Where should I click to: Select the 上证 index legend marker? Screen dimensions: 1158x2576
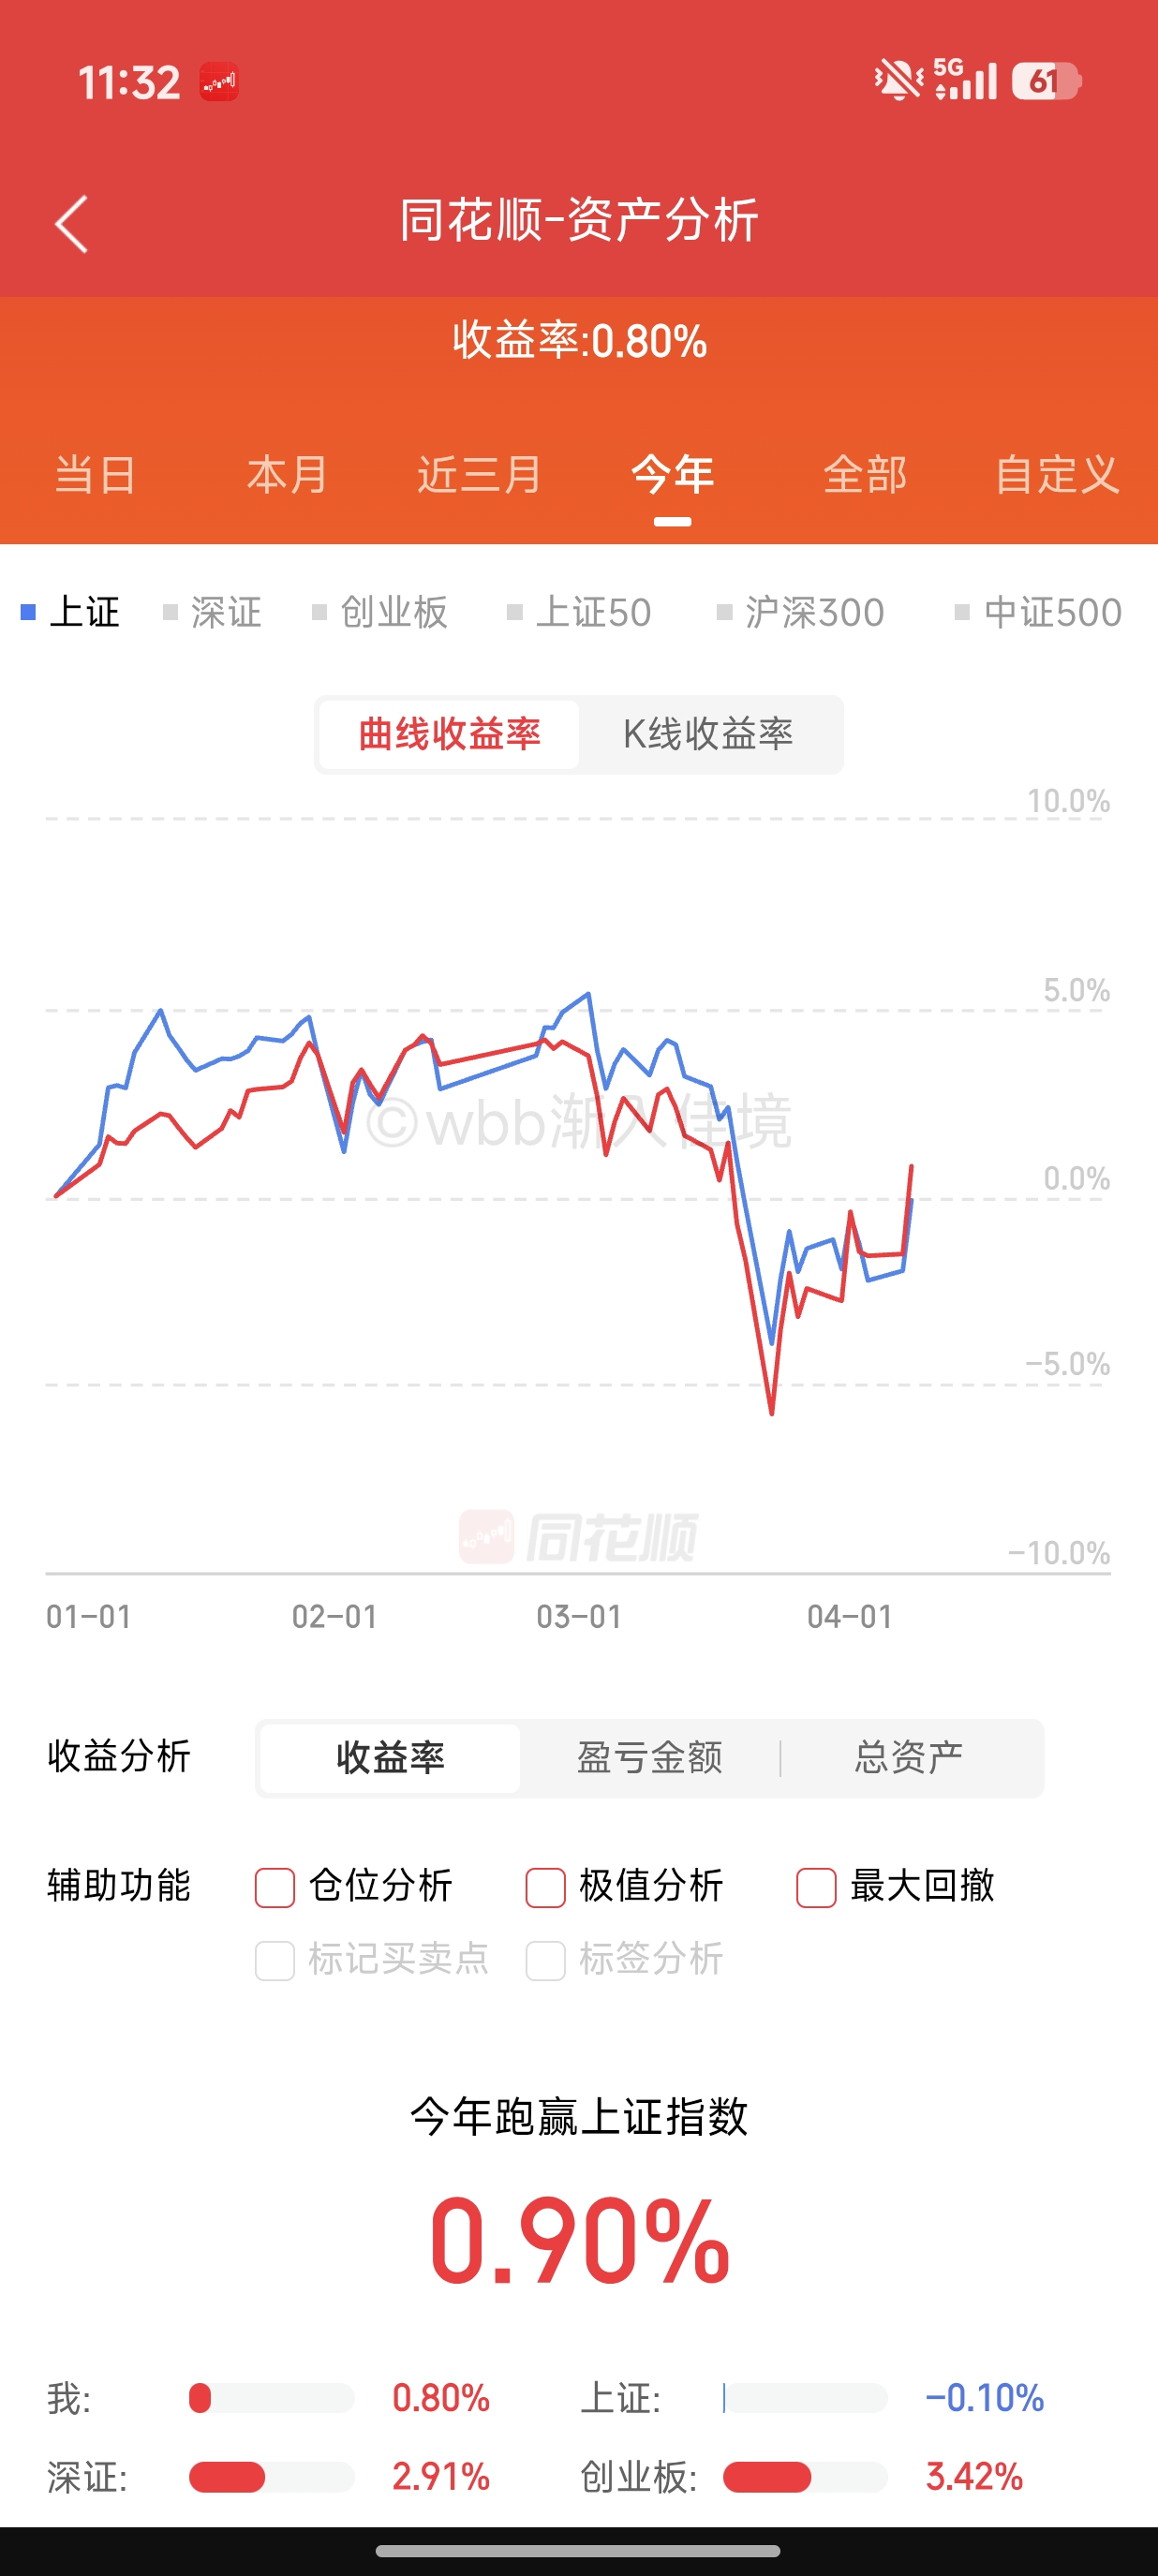pyautogui.click(x=29, y=612)
